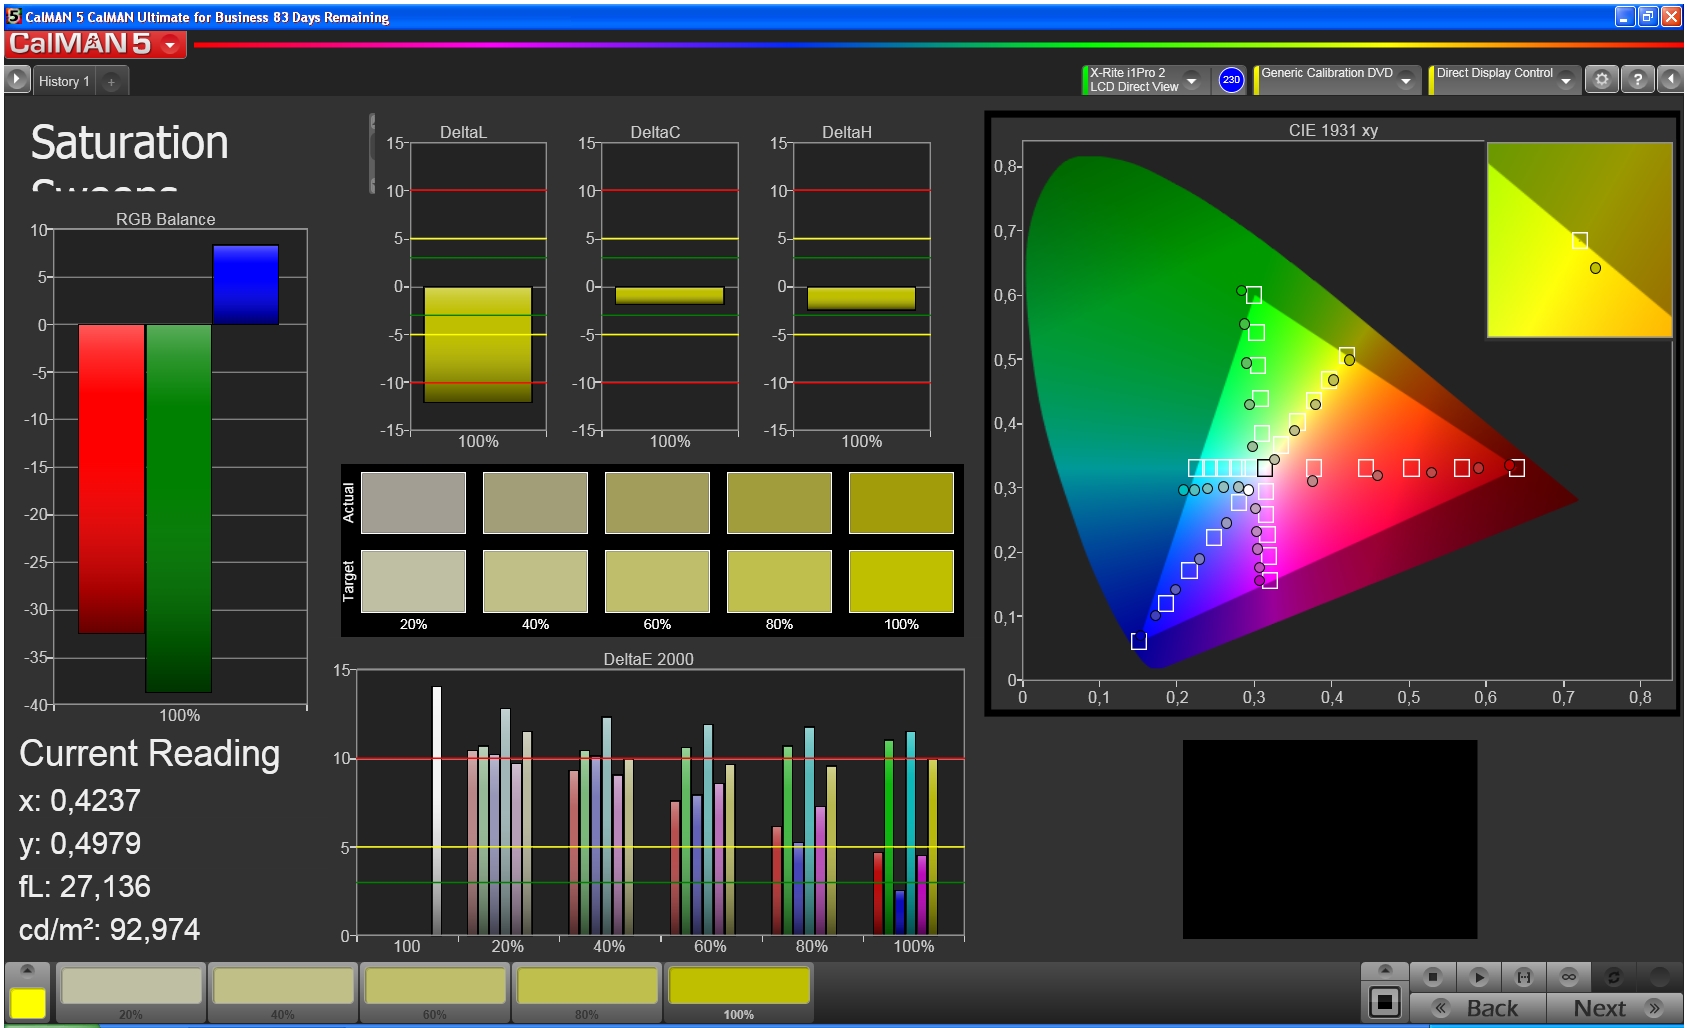Screen dimensions: 1688x1028
Task: Open help with the question mark icon
Action: click(1637, 80)
